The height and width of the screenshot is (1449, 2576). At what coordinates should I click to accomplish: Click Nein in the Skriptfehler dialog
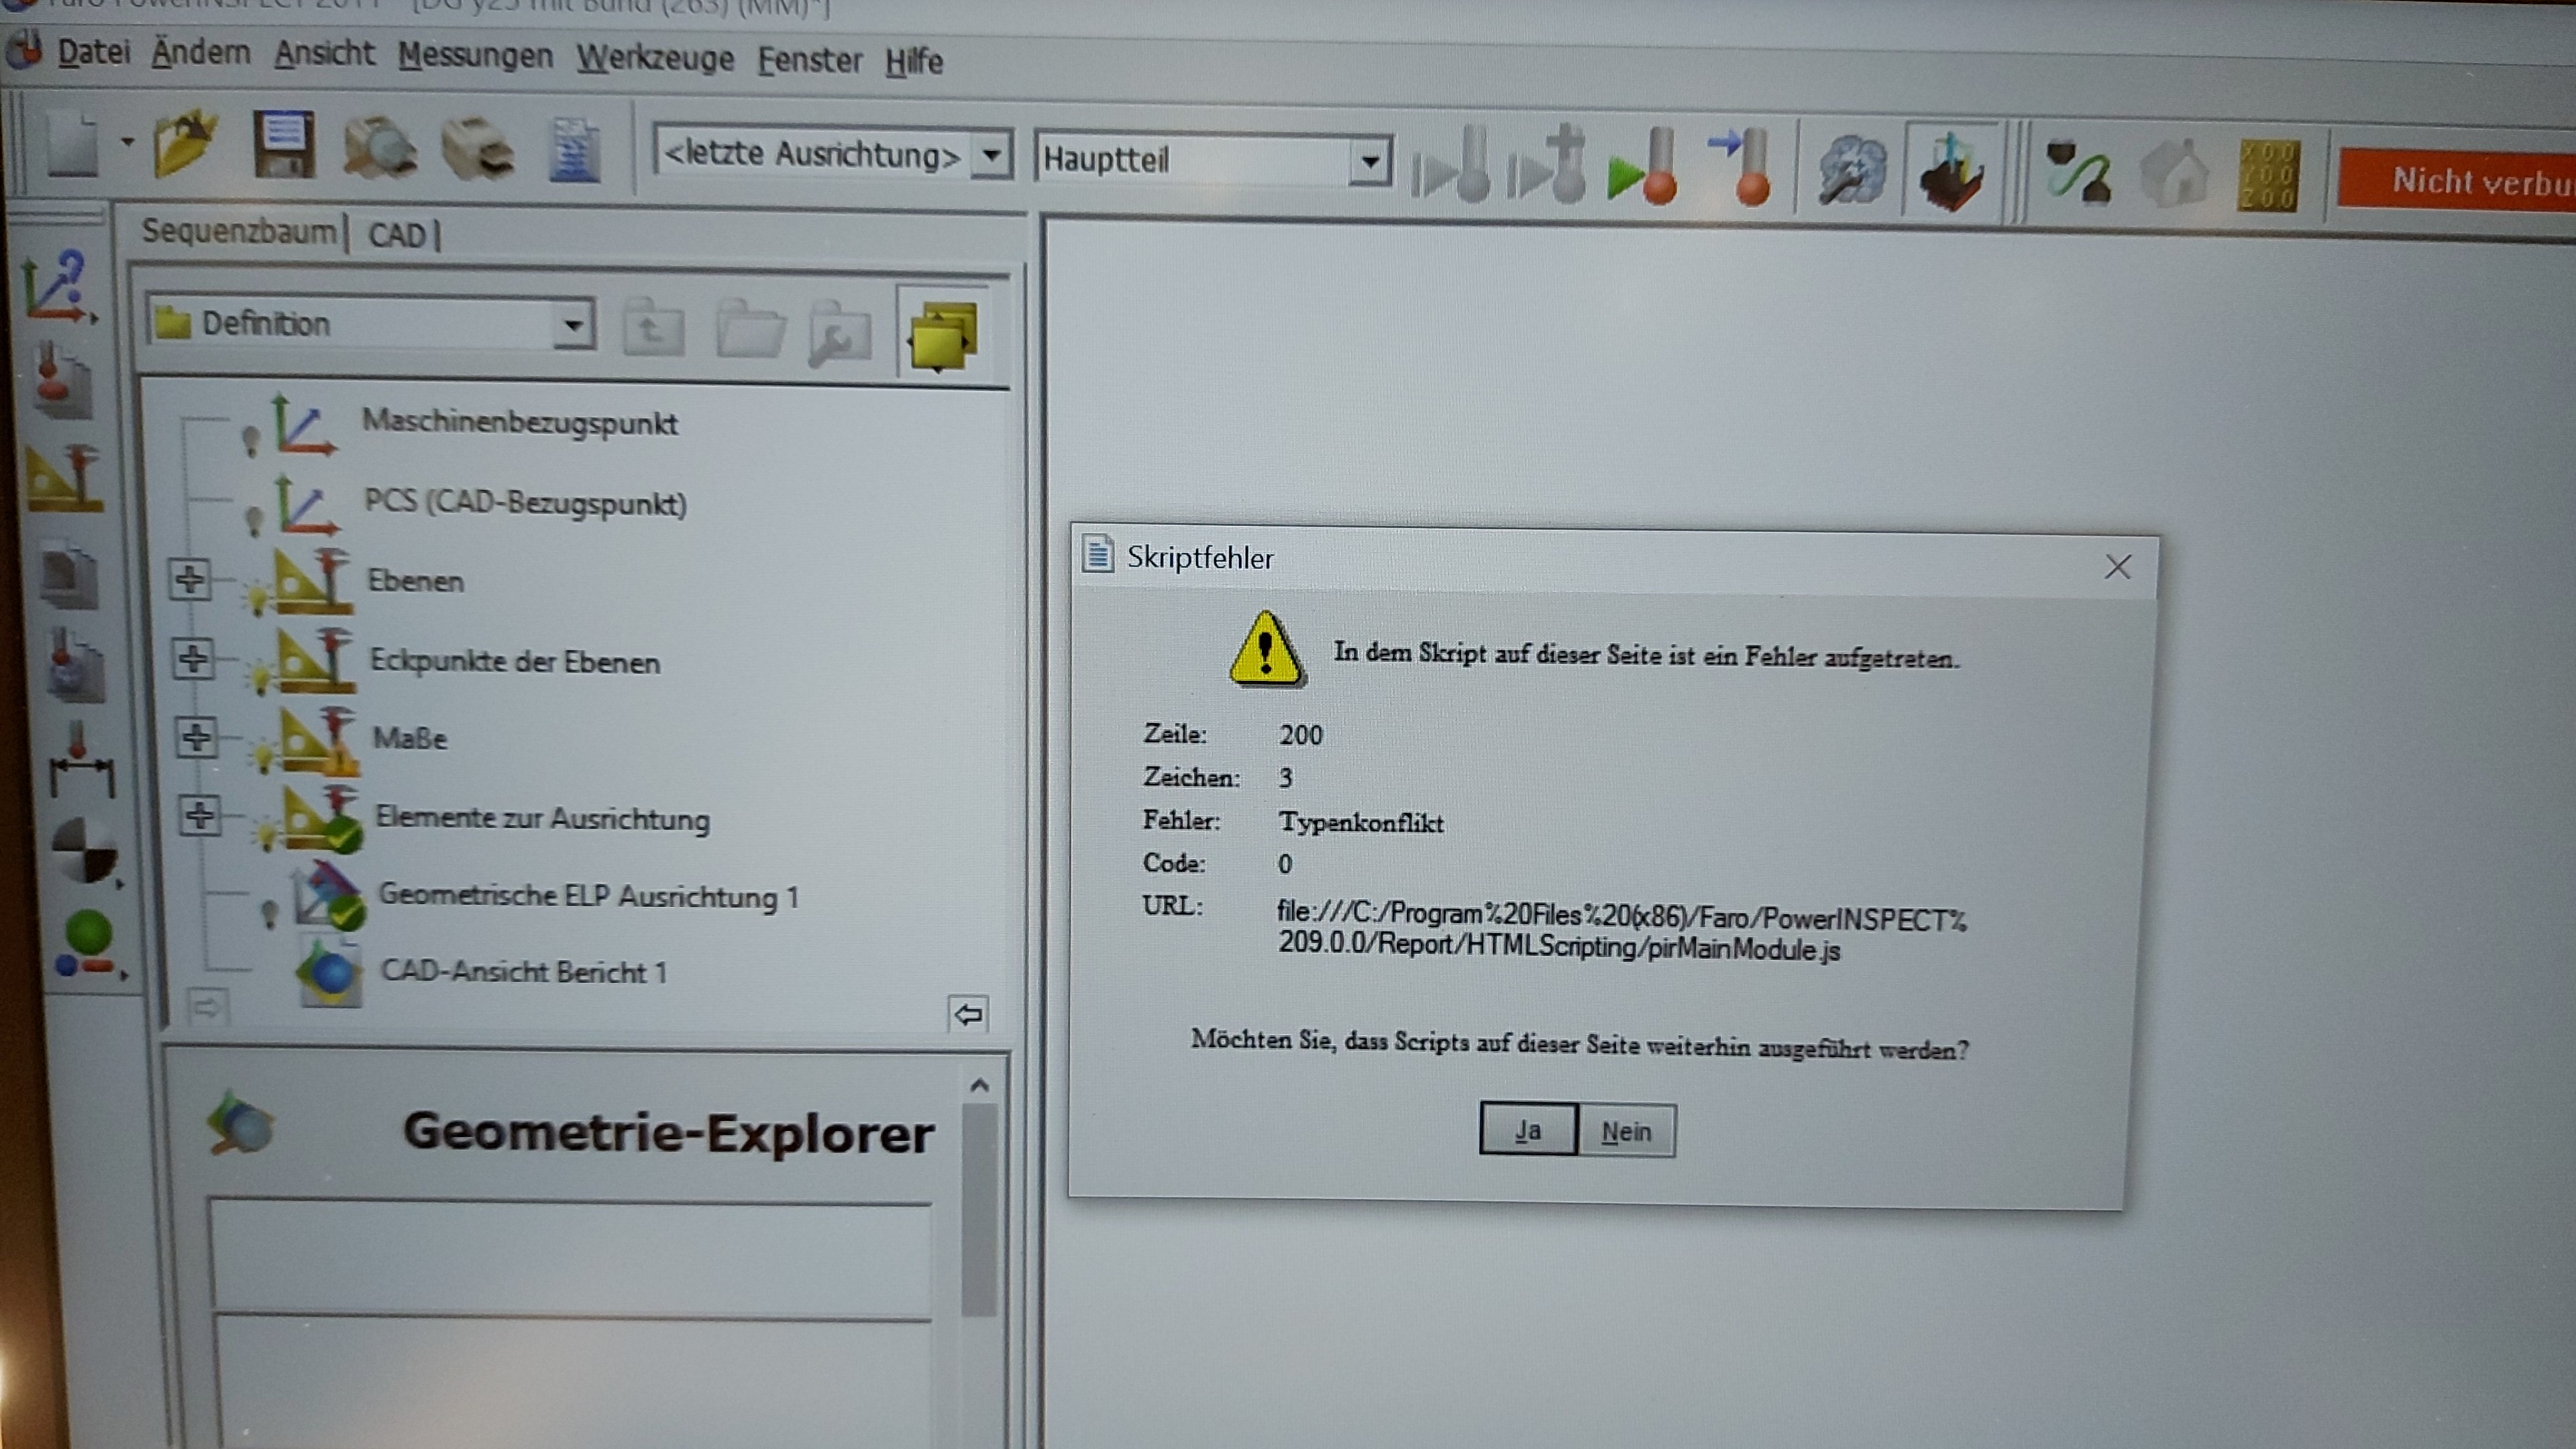click(x=1627, y=1129)
